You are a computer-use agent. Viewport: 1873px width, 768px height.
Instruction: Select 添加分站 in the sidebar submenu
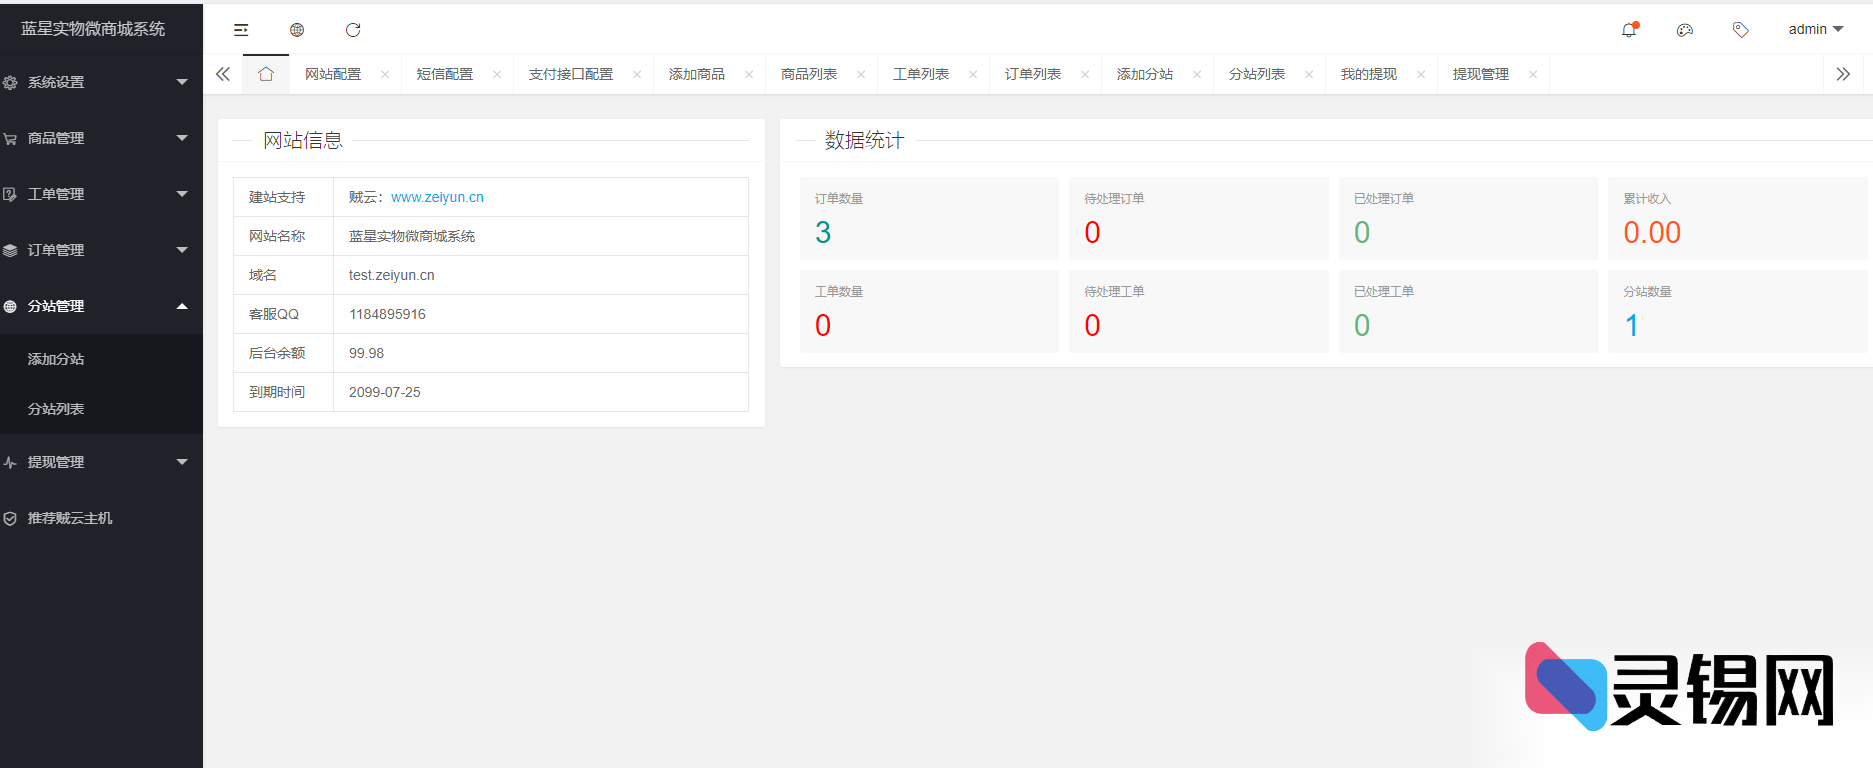coord(56,359)
